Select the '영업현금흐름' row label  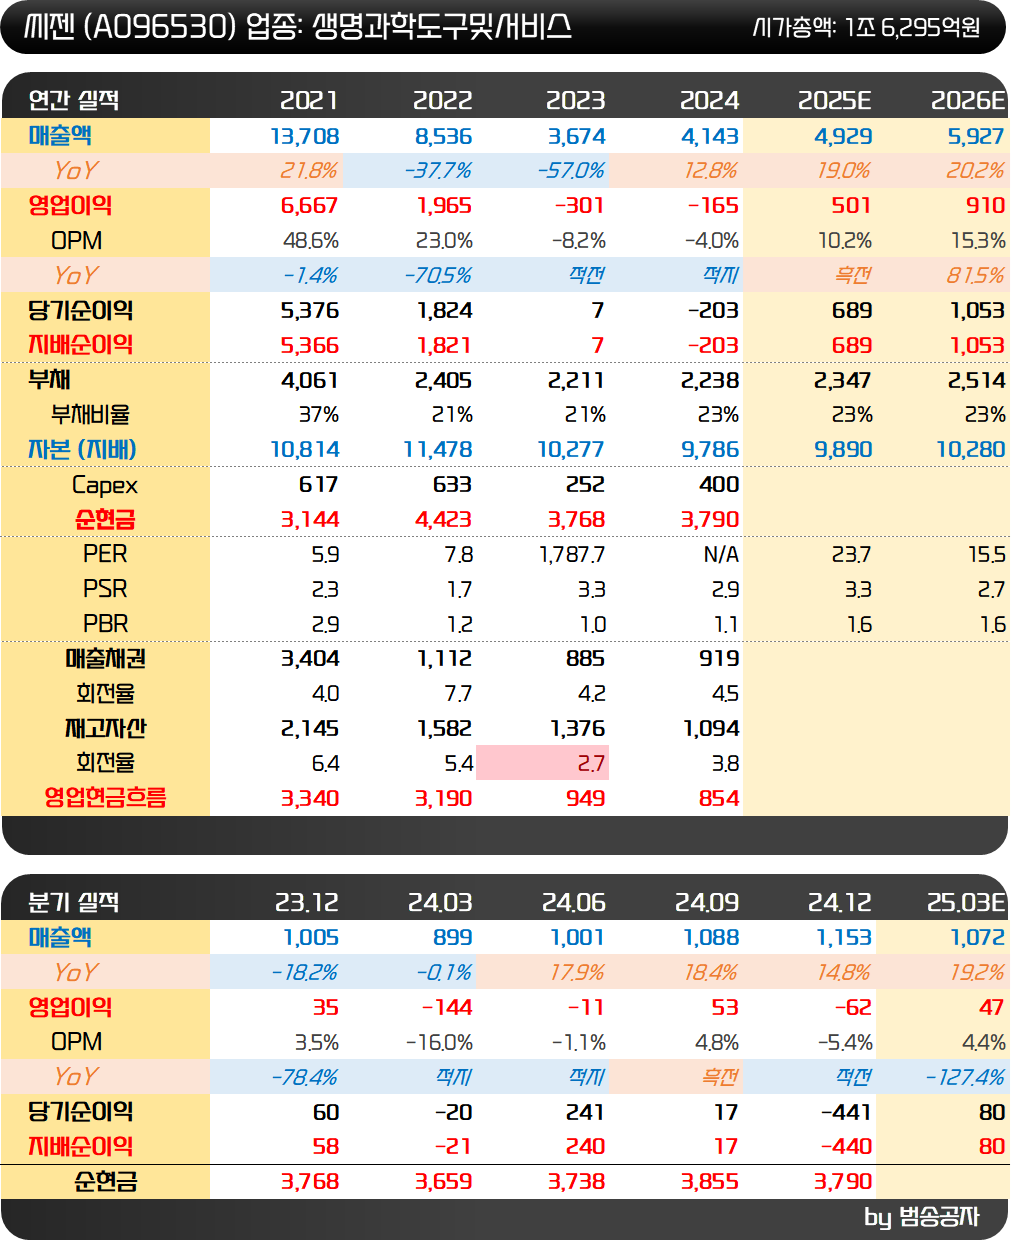pos(105,798)
